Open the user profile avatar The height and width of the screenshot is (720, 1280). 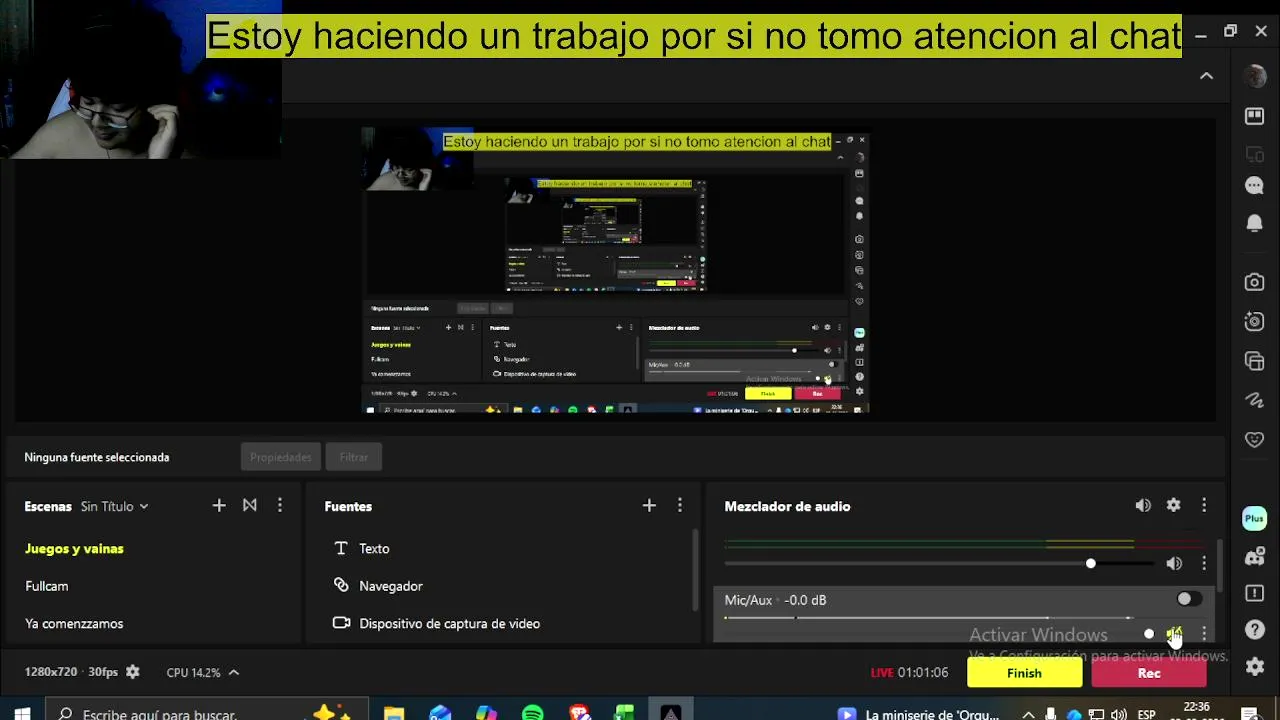(x=1255, y=76)
